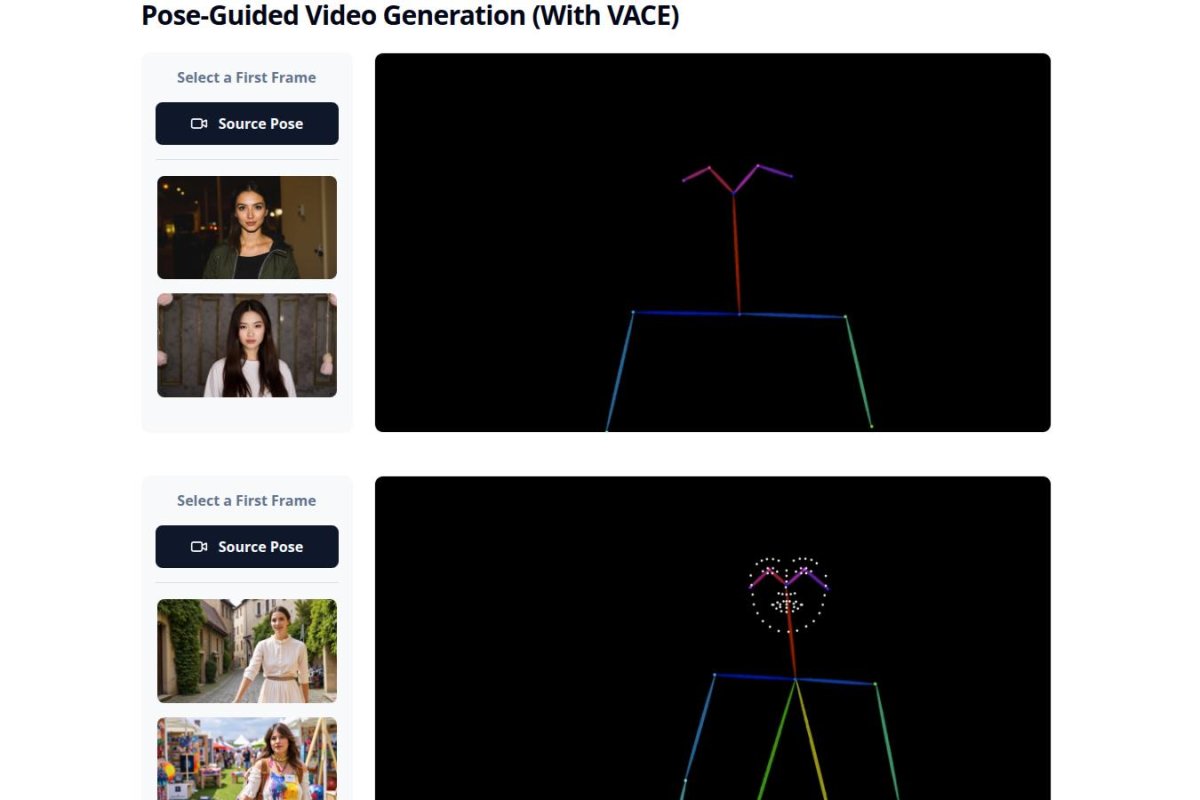Screen dimensions: 1200x800
Task: Select the long-haired woman in white top thumbnail
Action: point(247,345)
